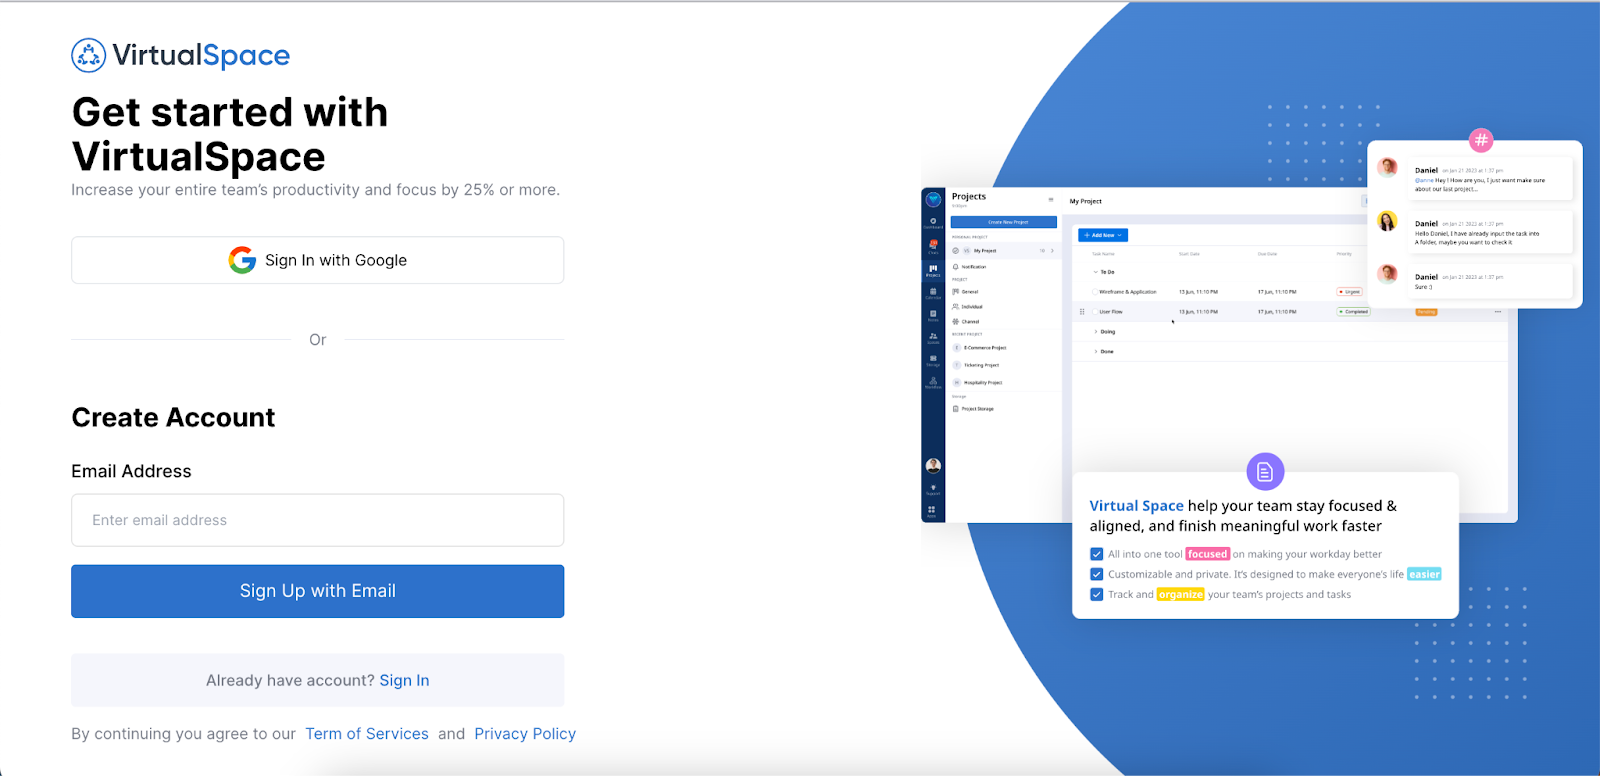Open Project Storage in preview panel

[x=973, y=409]
